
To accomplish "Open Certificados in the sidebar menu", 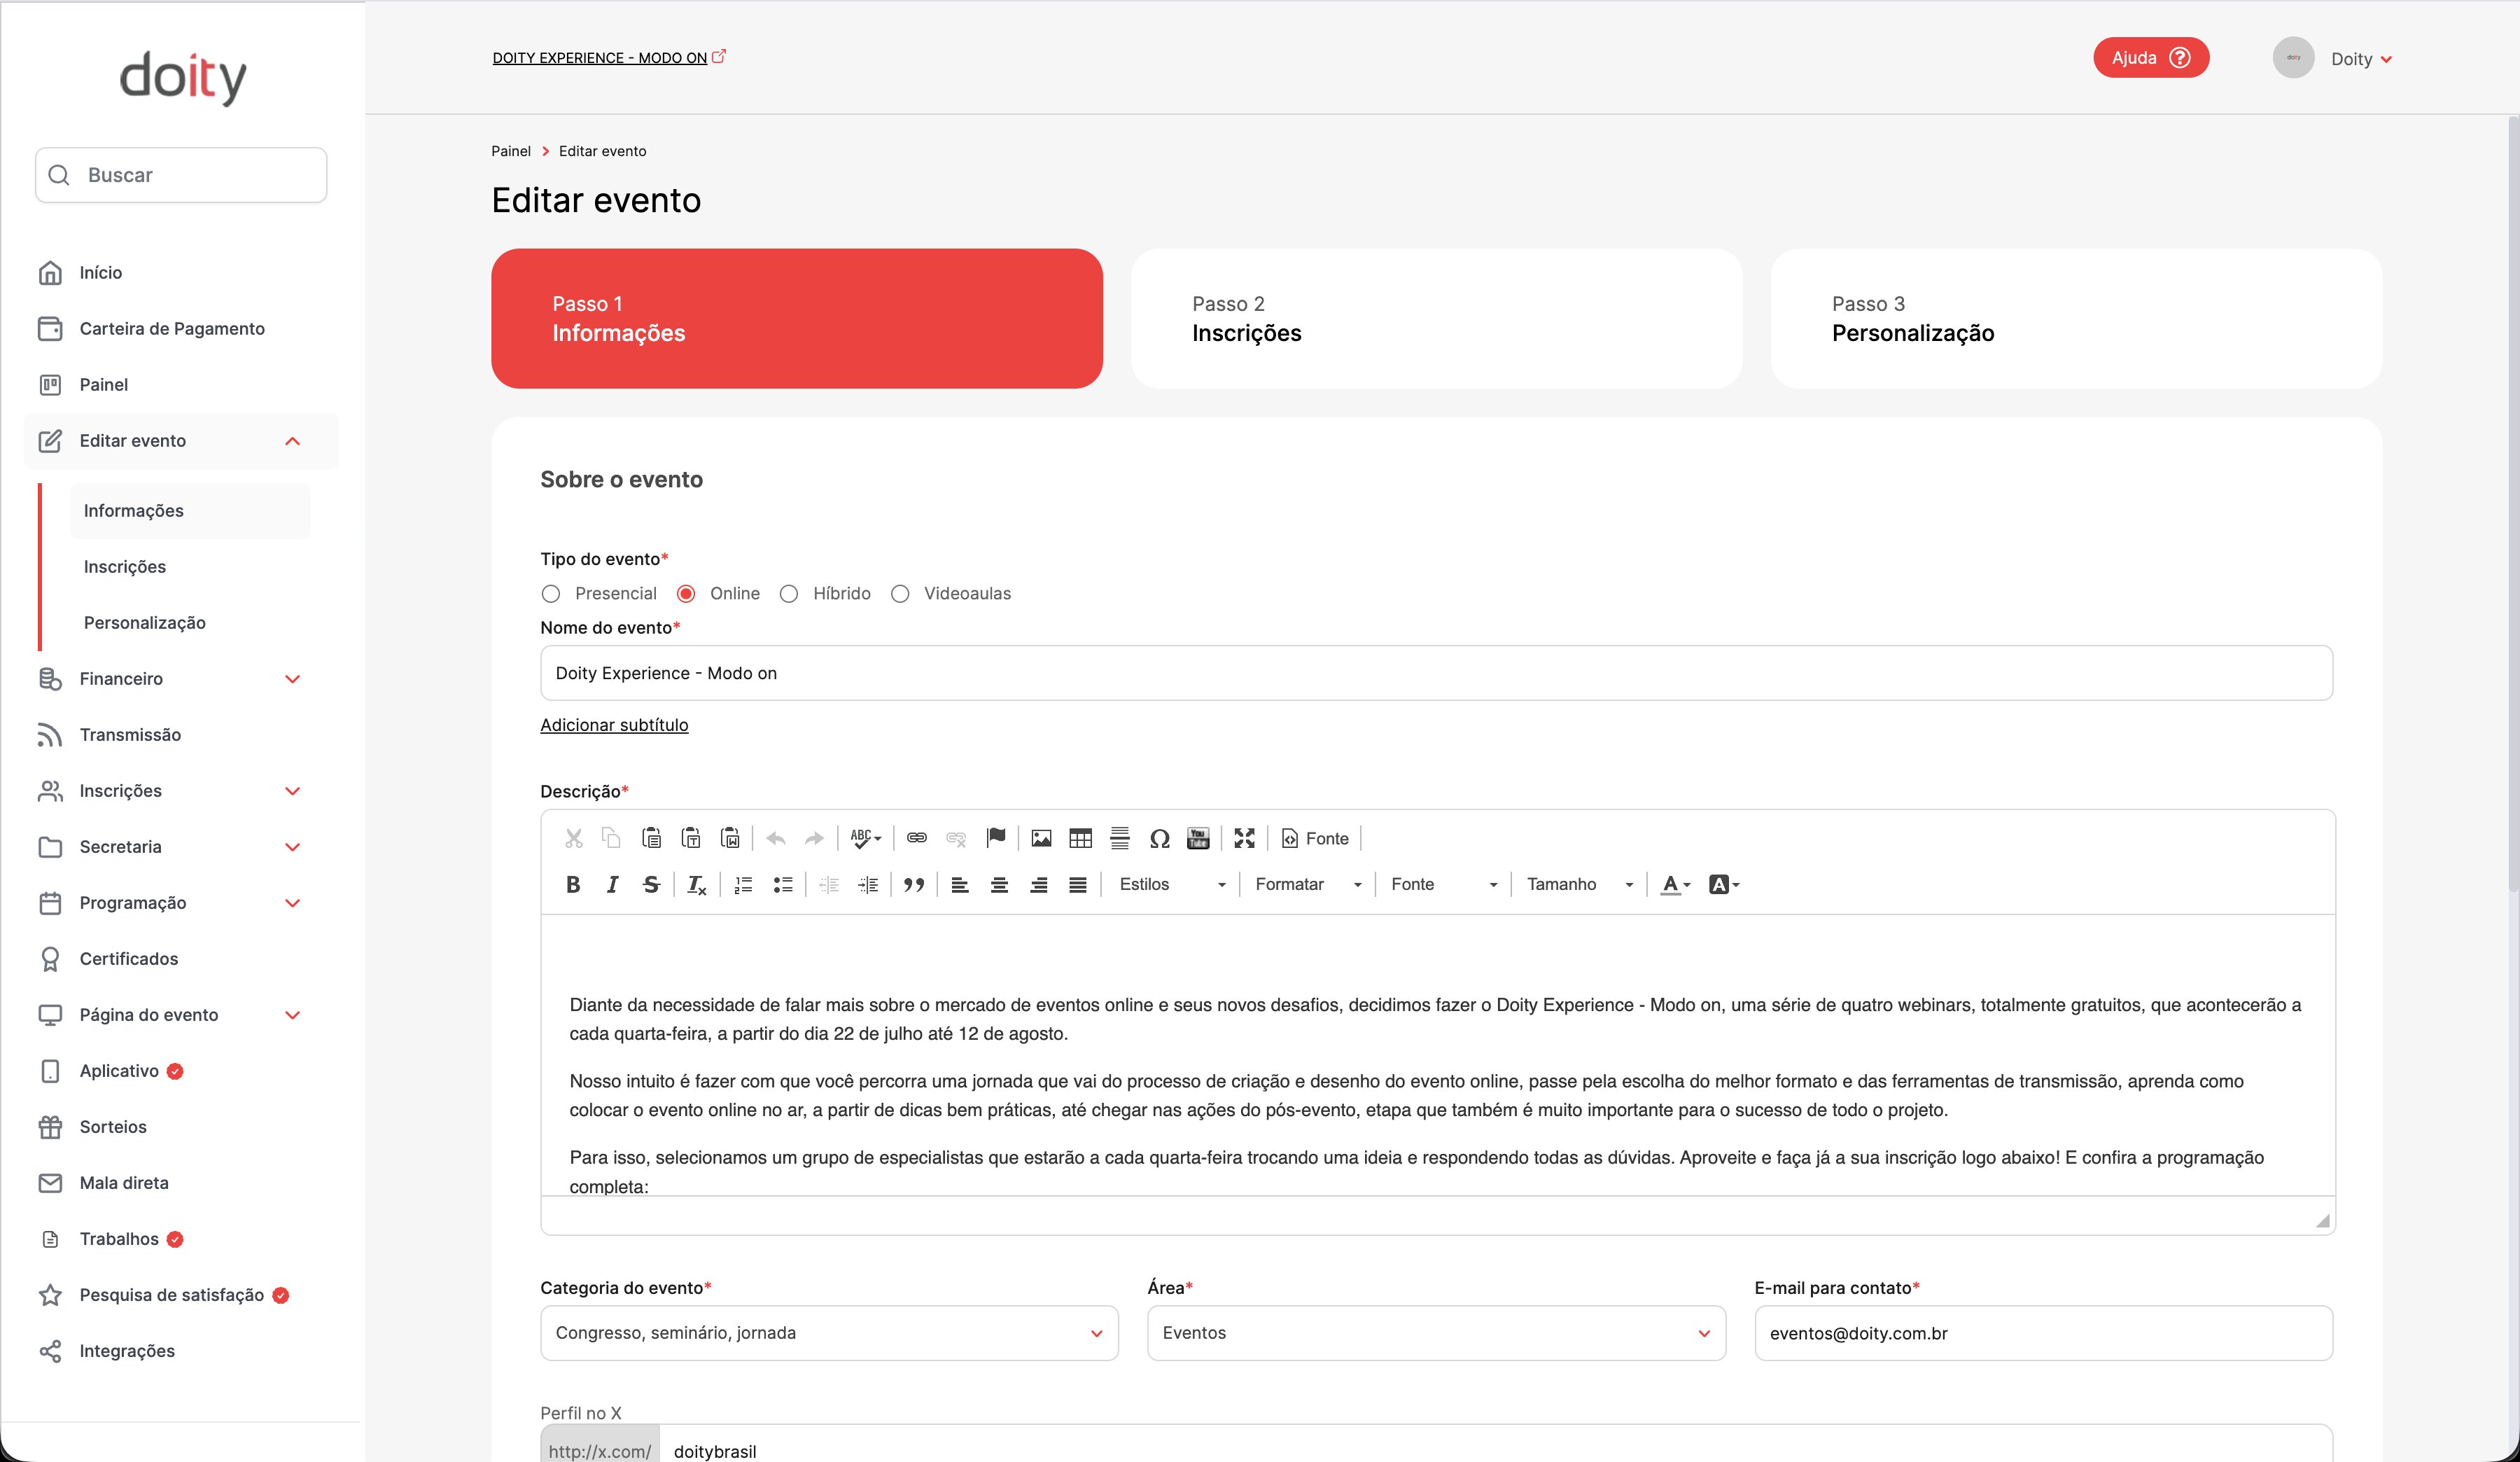I will pos(129,959).
